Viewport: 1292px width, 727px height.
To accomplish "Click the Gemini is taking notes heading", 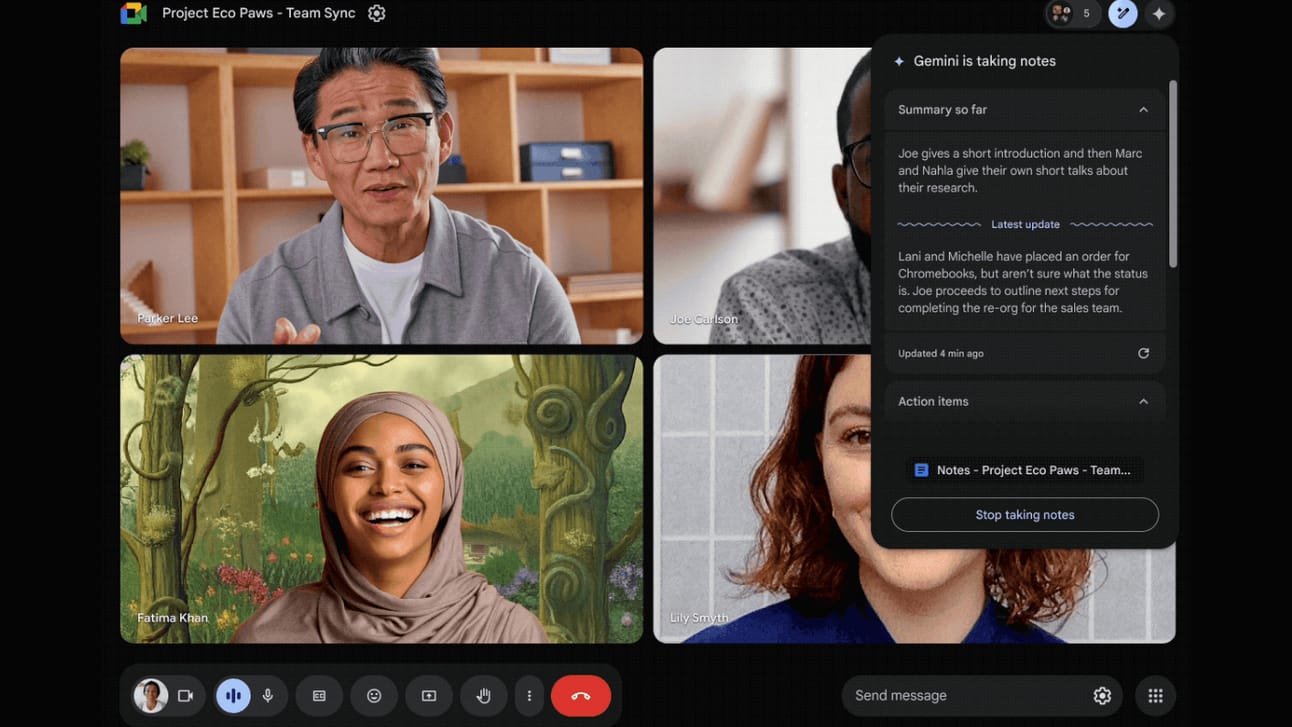I will pos(984,61).
